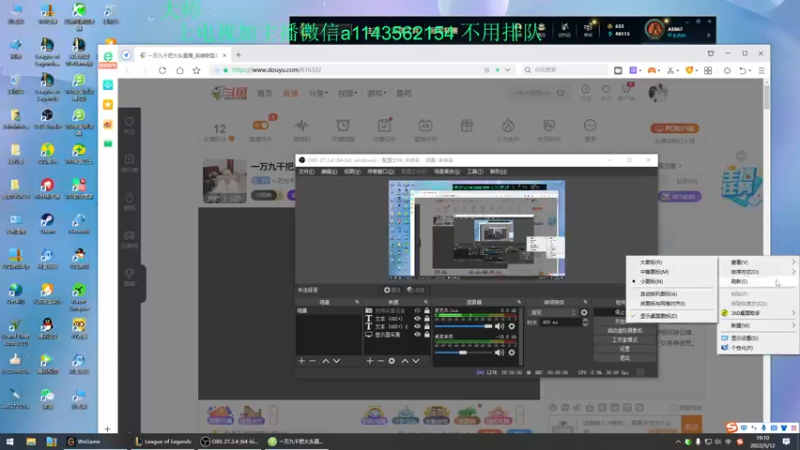Open Douyu 游戏 games dropdown
The image size is (800, 450).
pyautogui.click(x=376, y=93)
